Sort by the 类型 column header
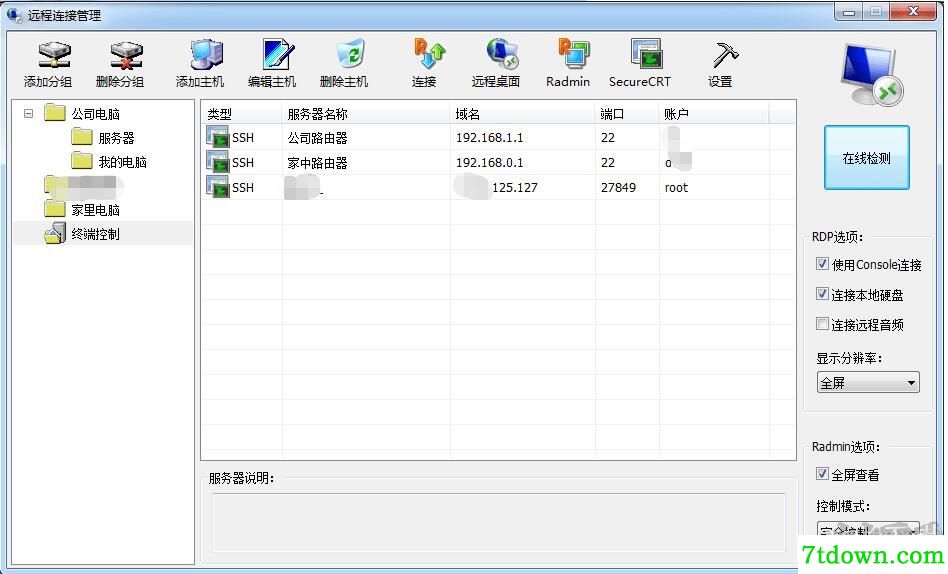The image size is (948, 574). [242, 114]
